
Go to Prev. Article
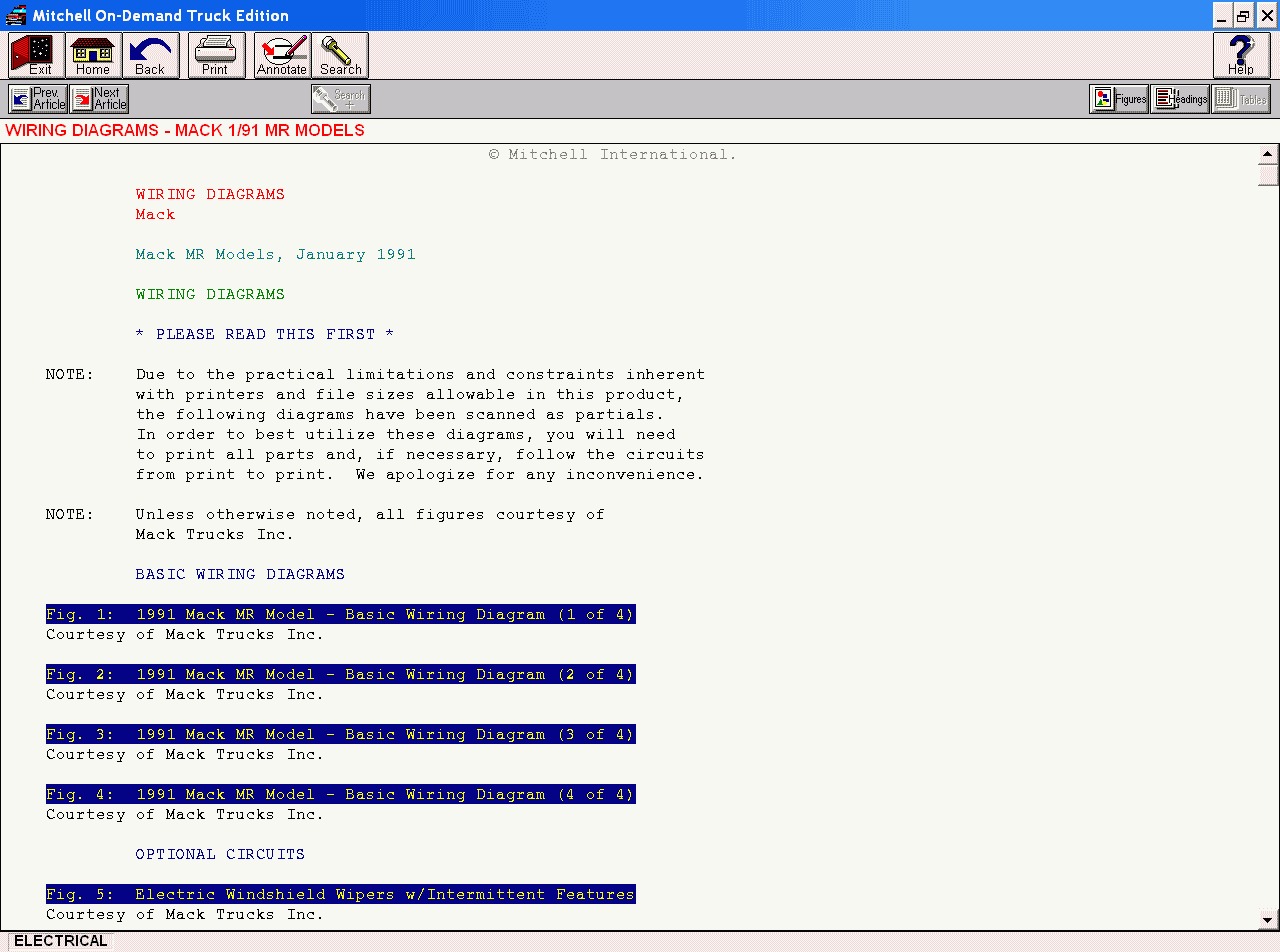38,99
